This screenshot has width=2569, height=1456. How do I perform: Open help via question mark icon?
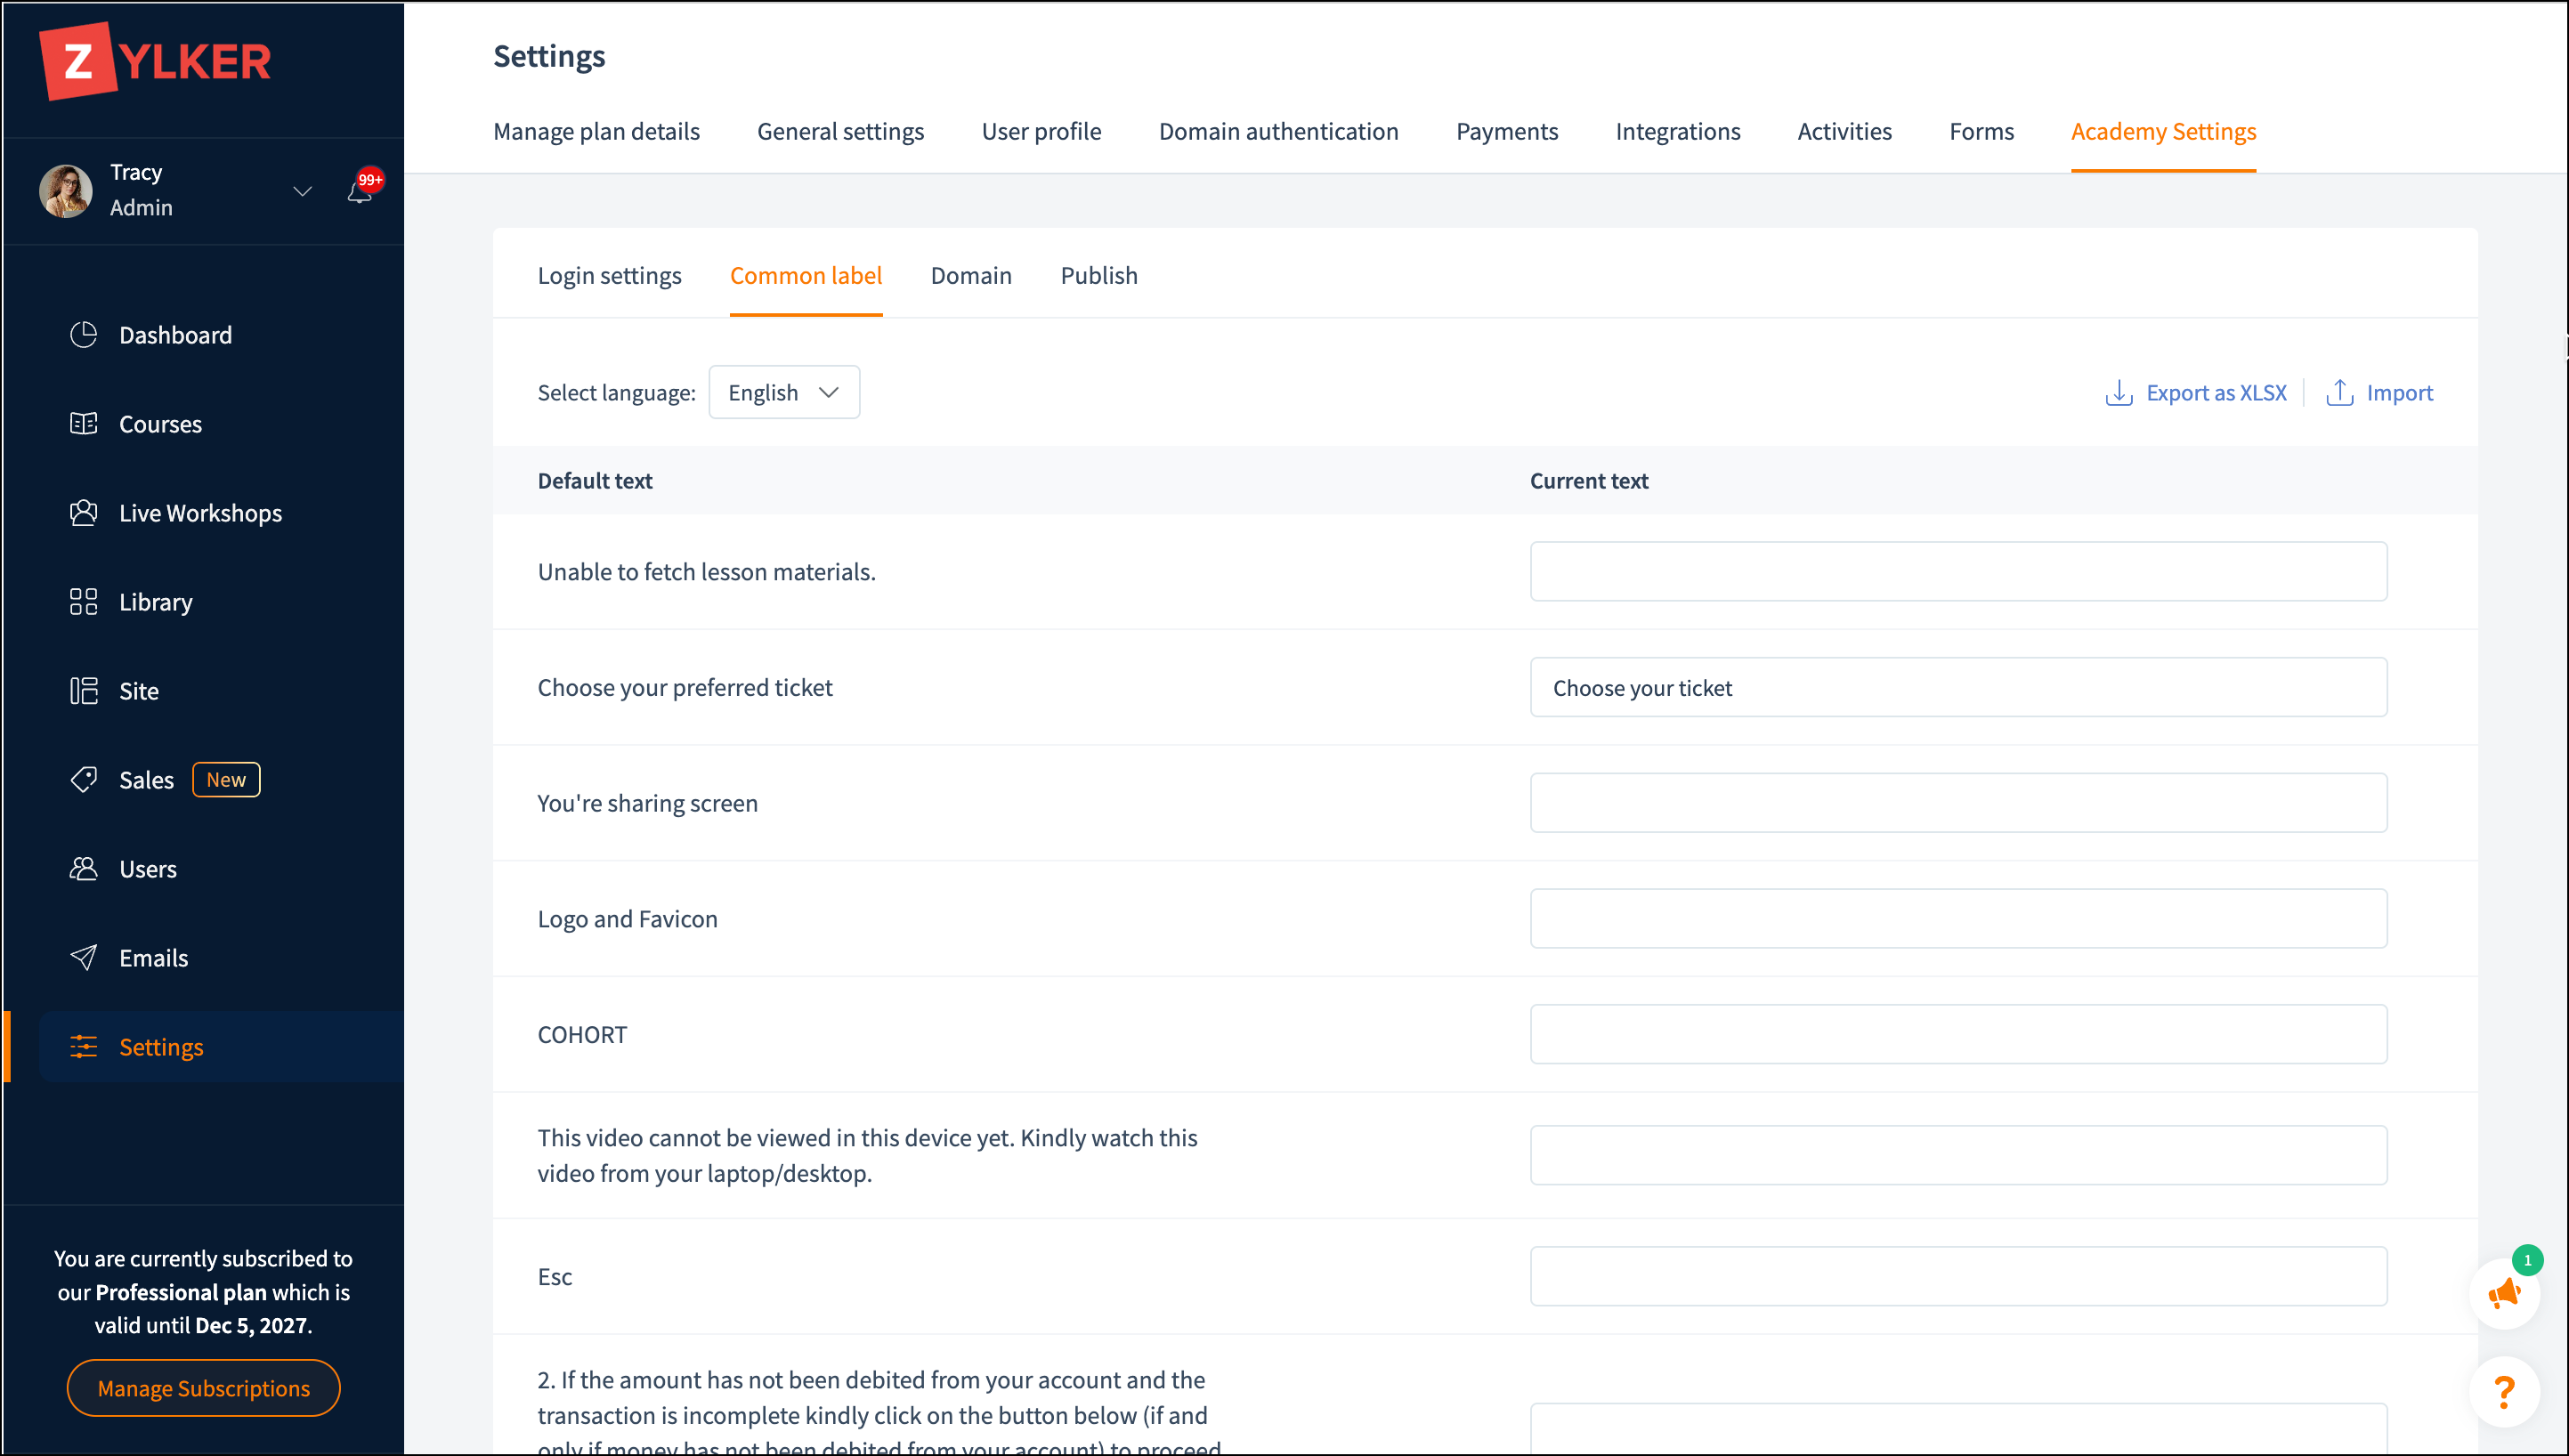click(2503, 1391)
